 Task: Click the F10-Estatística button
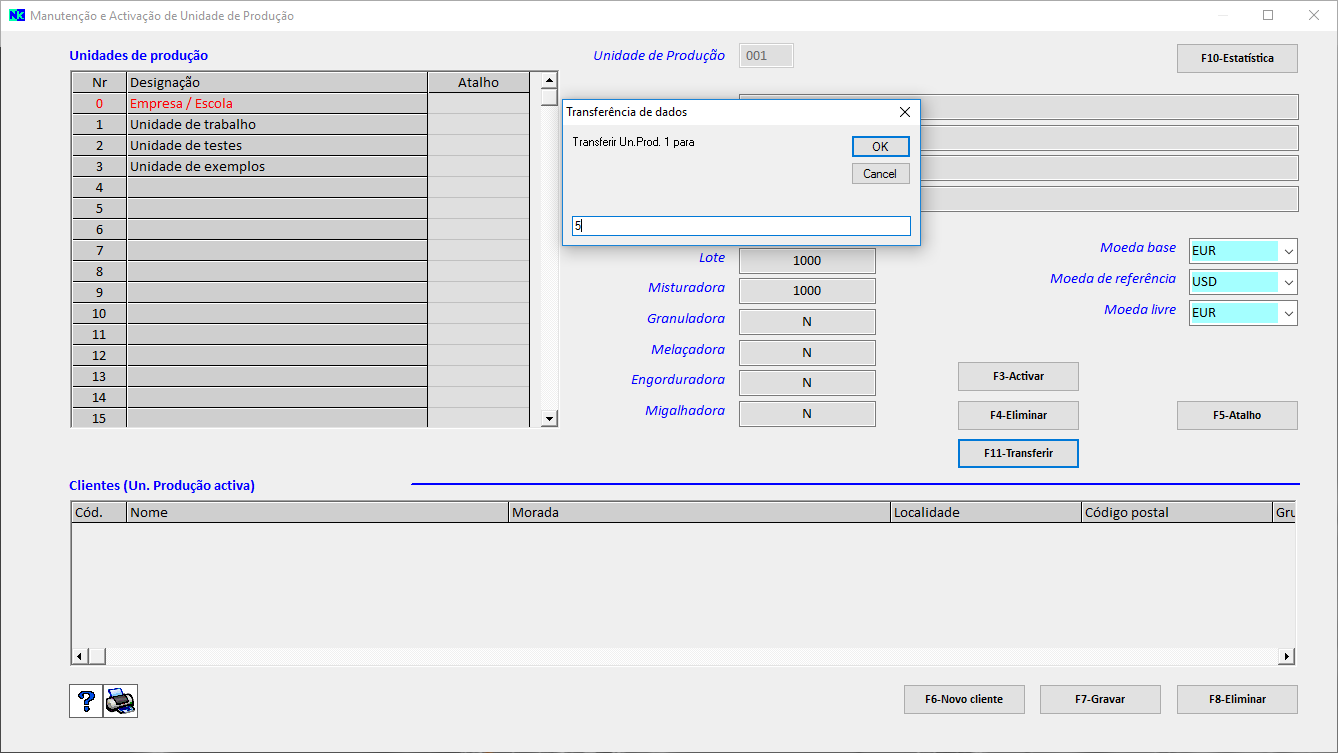(1237, 59)
